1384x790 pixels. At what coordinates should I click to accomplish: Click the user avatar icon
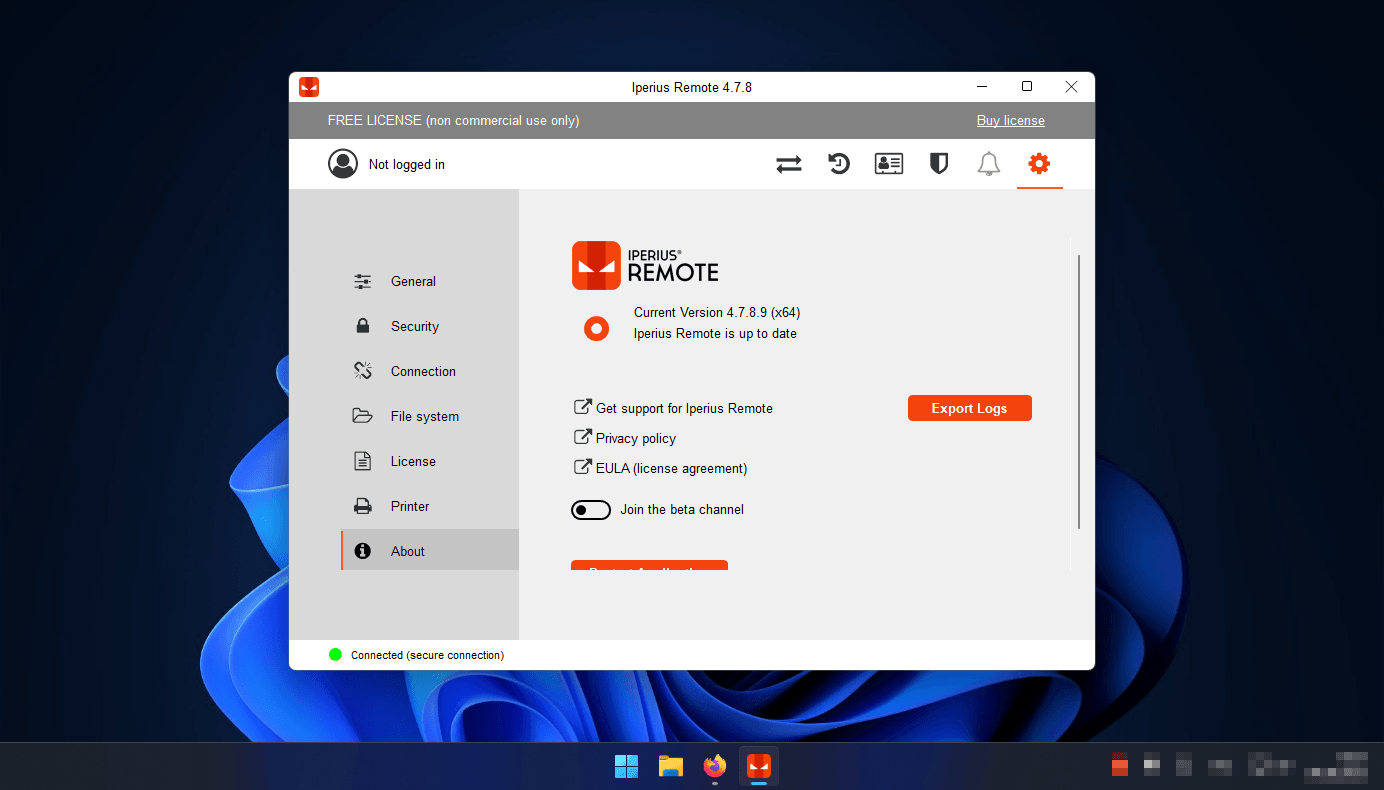click(343, 164)
